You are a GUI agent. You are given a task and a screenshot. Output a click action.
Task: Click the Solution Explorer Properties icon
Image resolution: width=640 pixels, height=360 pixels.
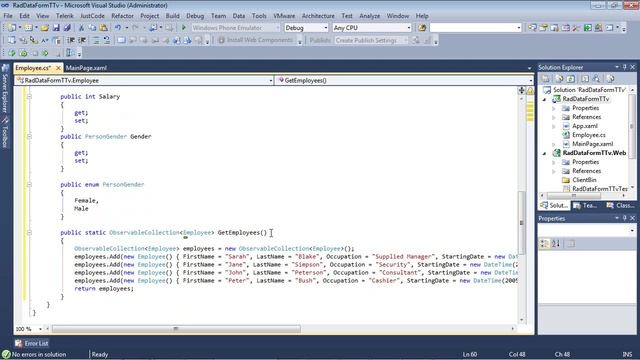click(546, 79)
